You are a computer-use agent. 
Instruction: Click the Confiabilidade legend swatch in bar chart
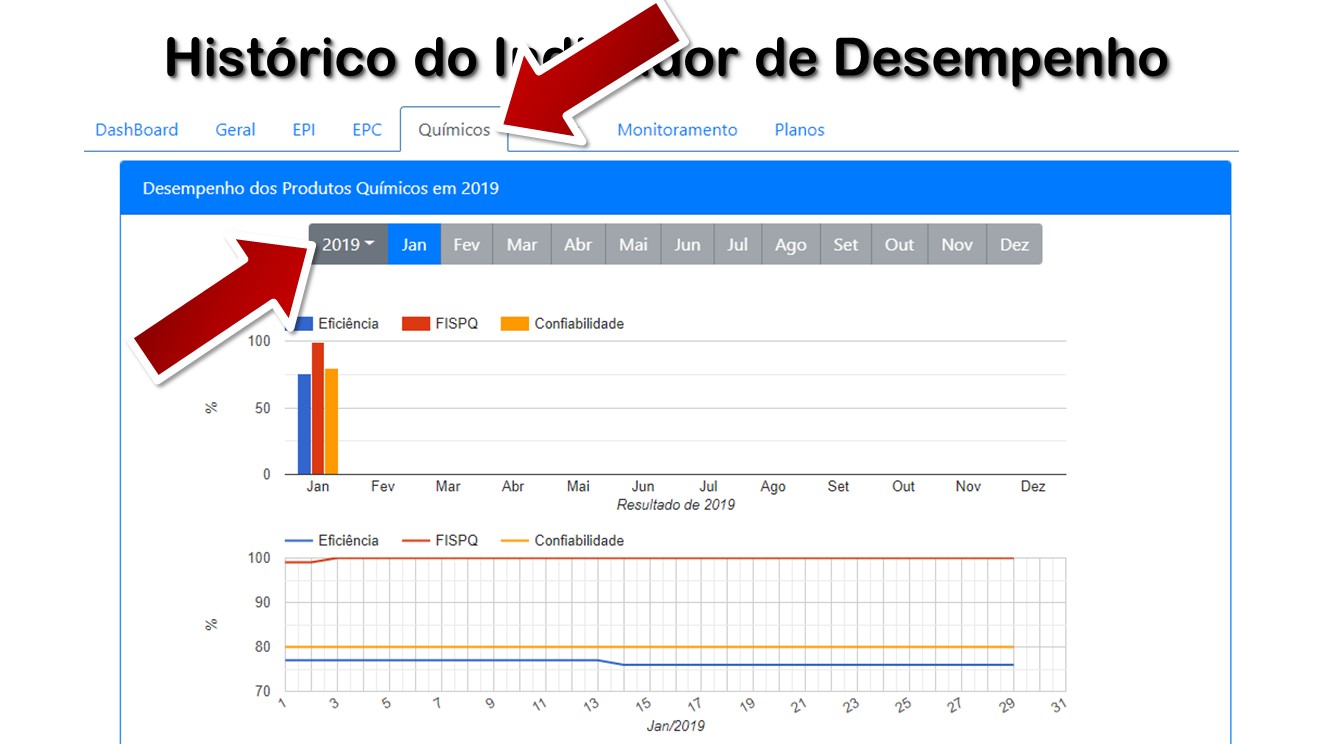[x=514, y=324]
